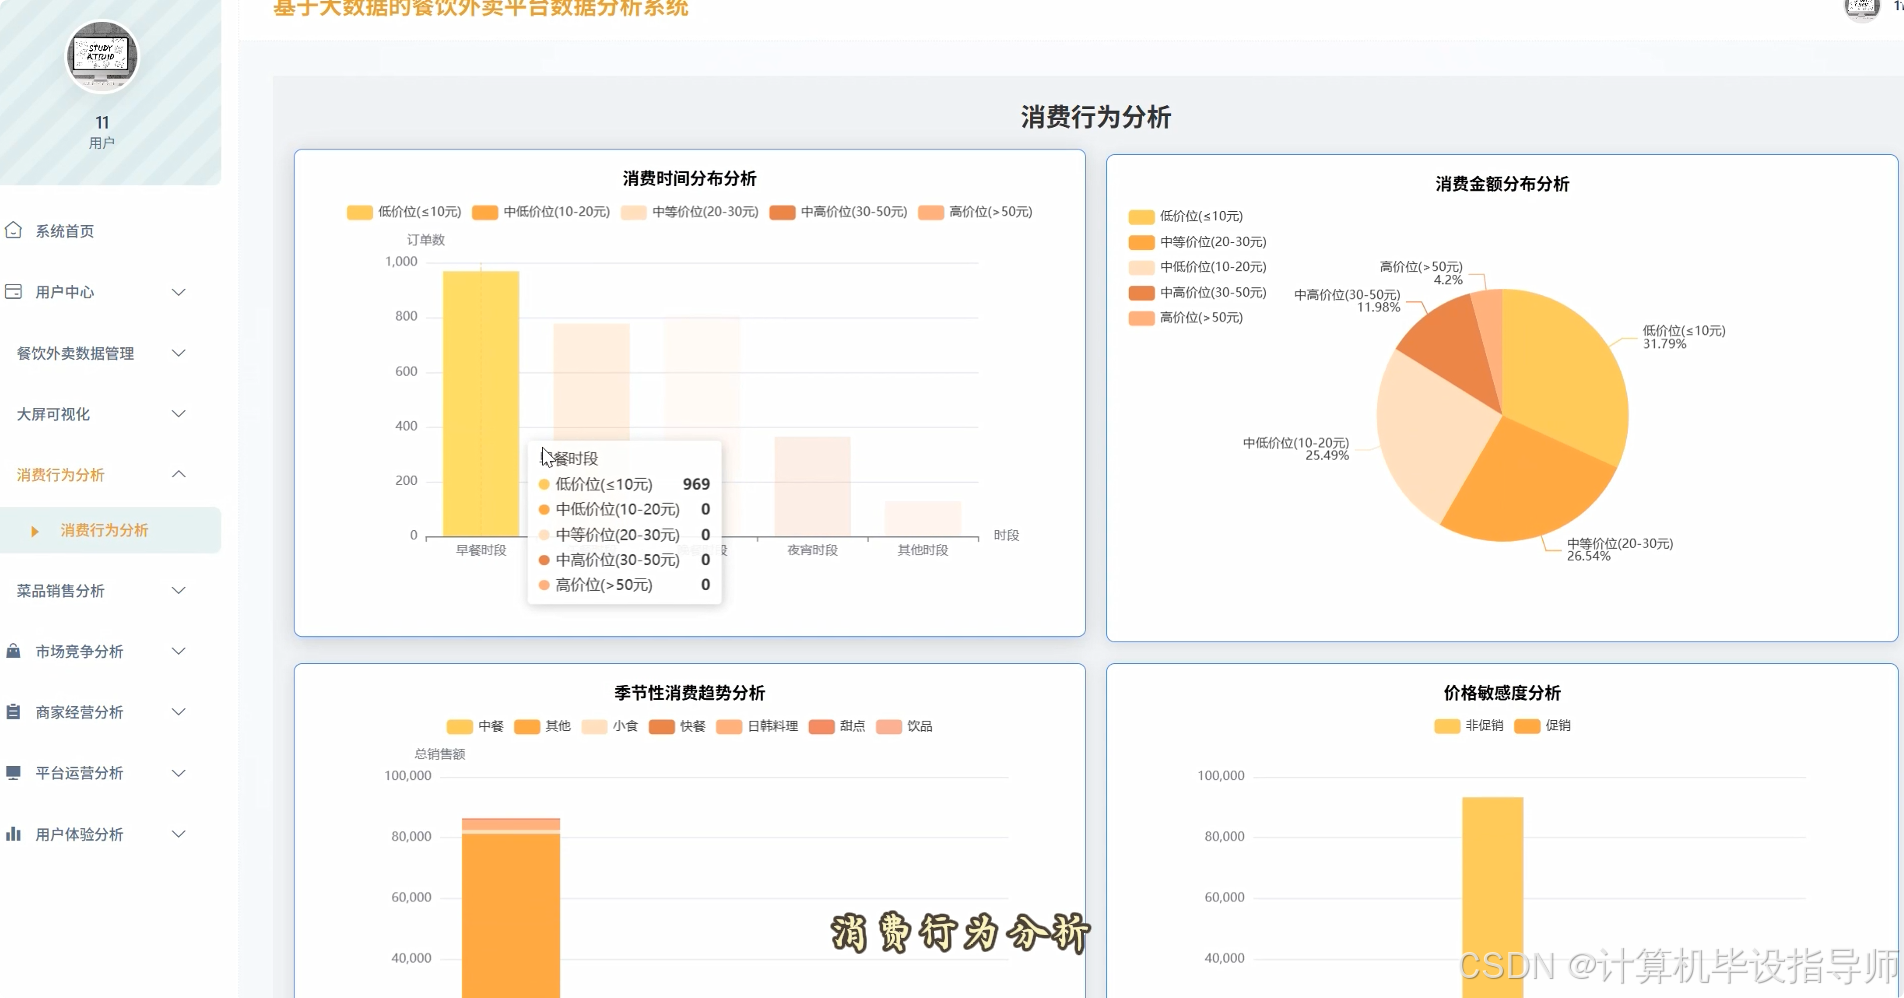Click the 消费金额分布分析 chart title
Screen dimensions: 1904x998
coord(1502,184)
